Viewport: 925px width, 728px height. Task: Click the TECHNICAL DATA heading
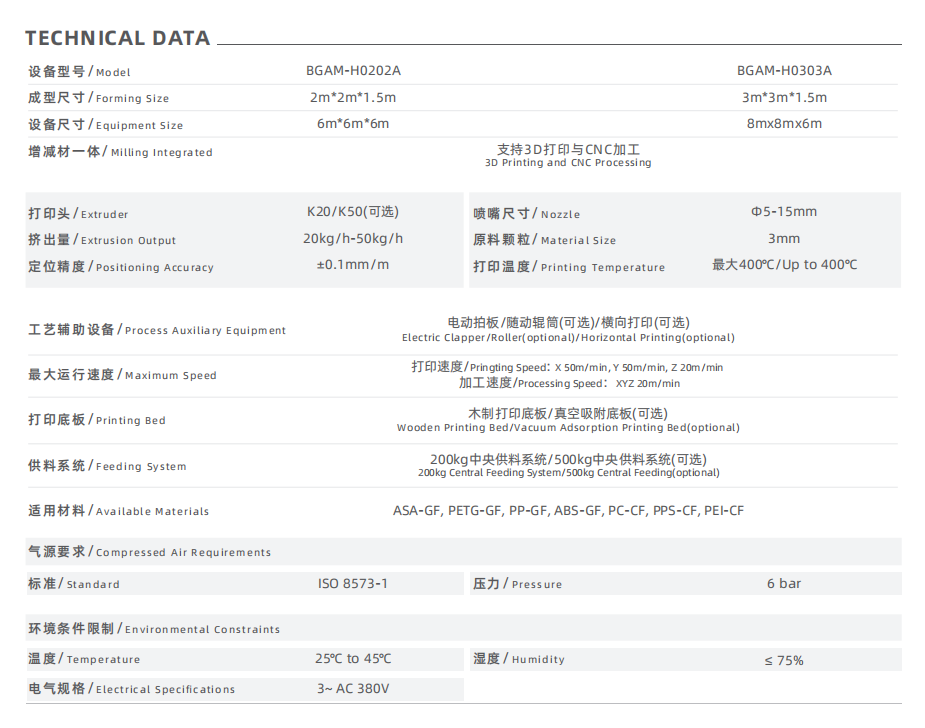[117, 38]
